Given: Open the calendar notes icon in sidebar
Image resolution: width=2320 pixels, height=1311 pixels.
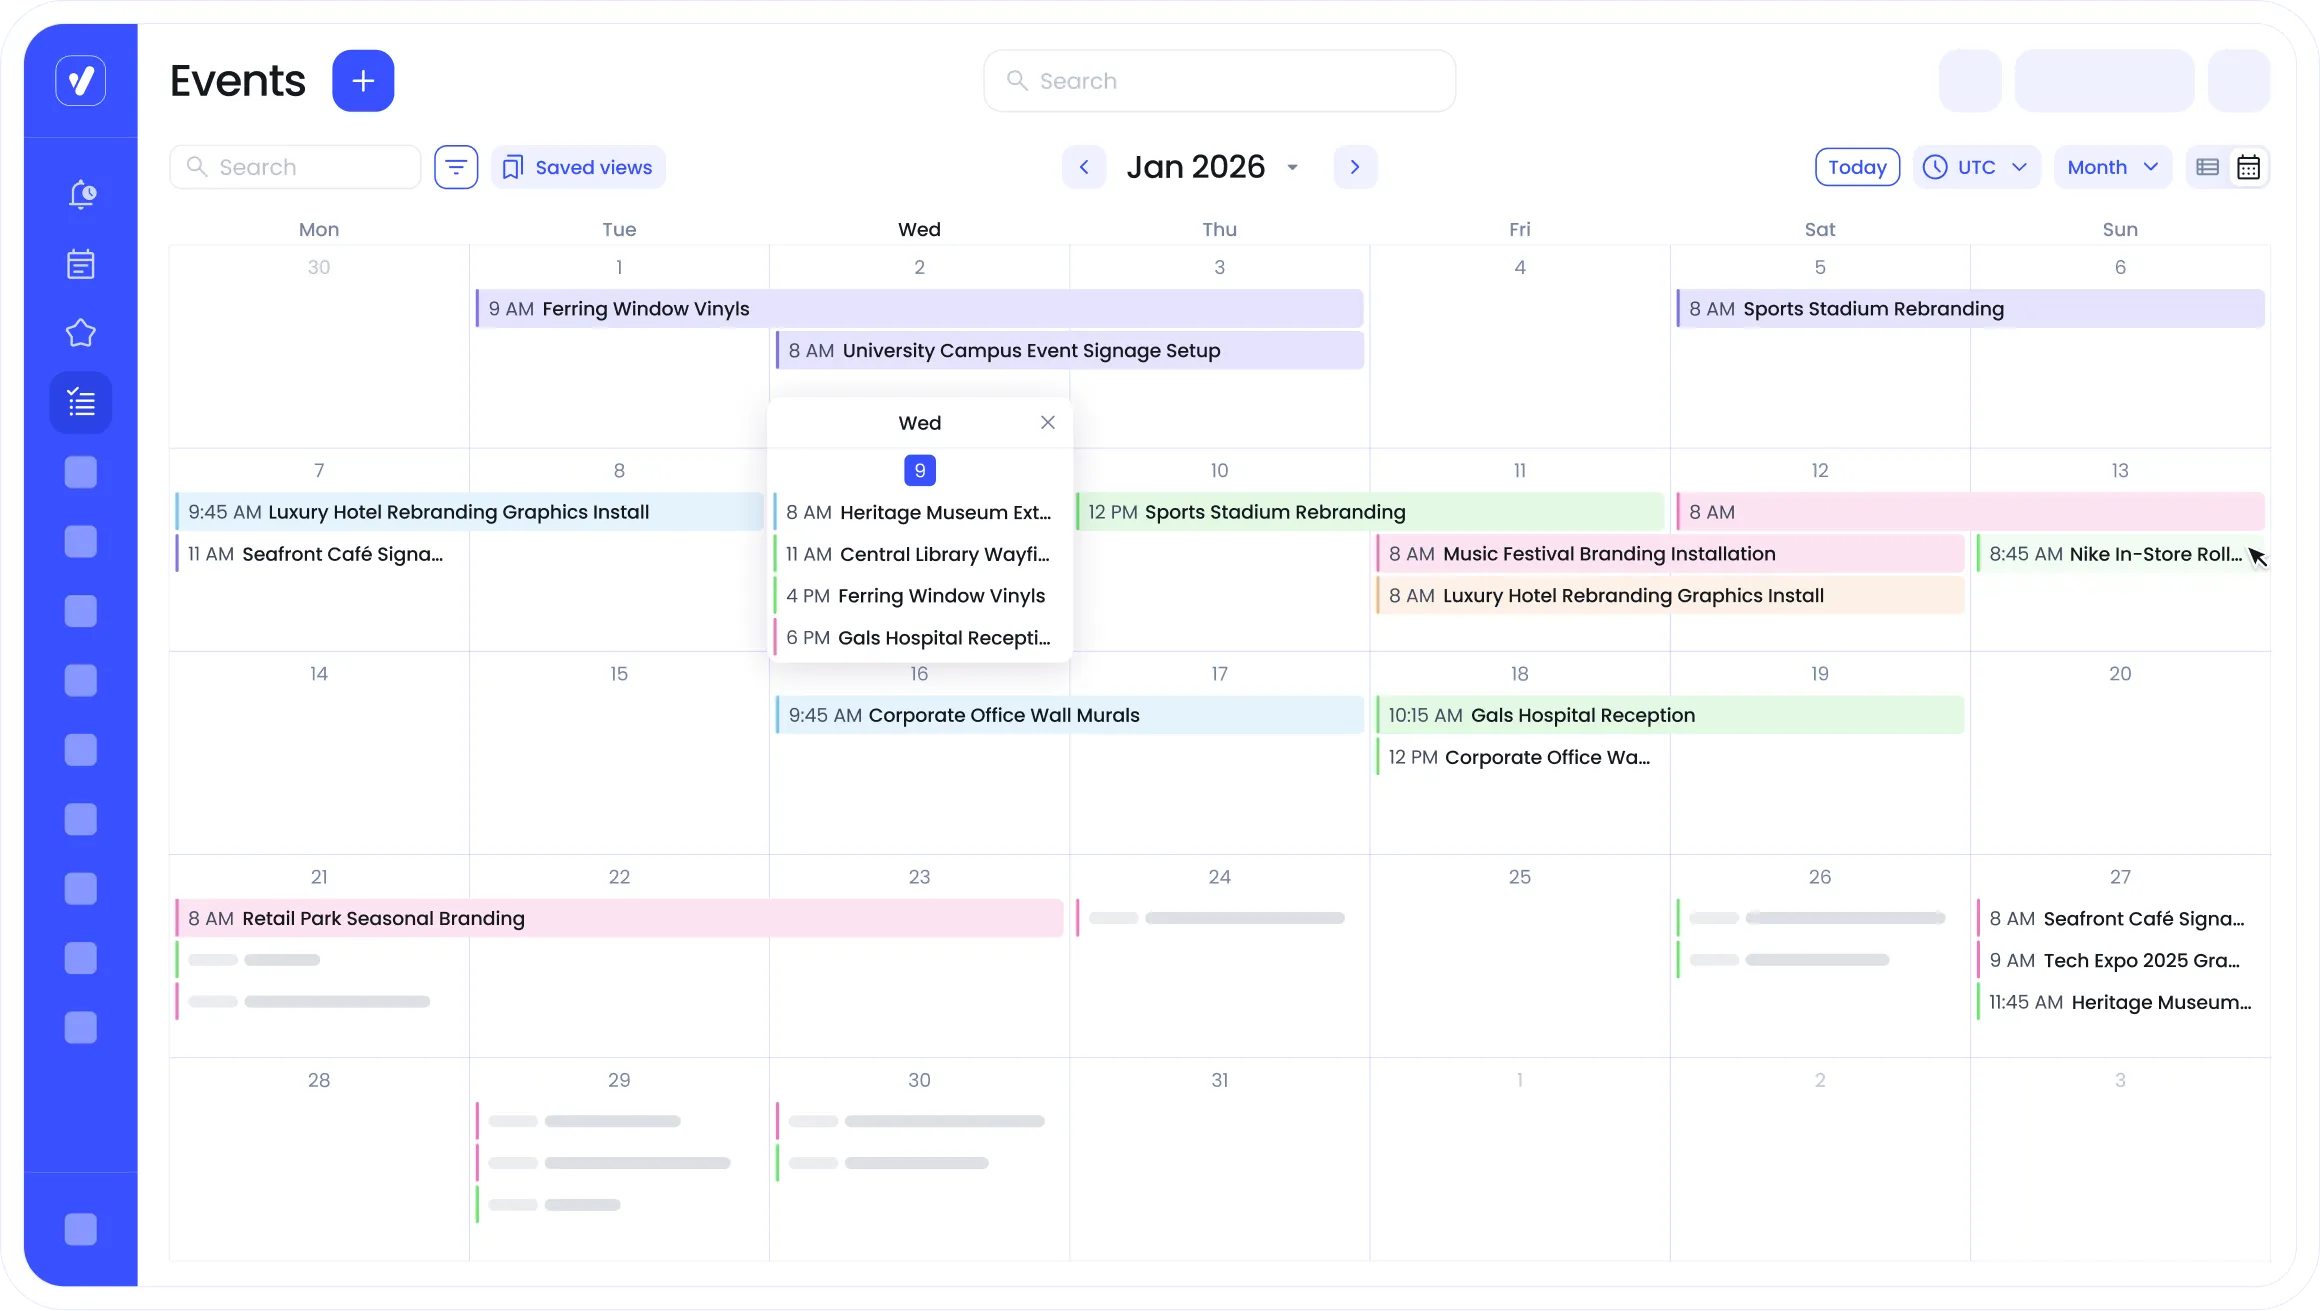Looking at the screenshot, I should [81, 264].
